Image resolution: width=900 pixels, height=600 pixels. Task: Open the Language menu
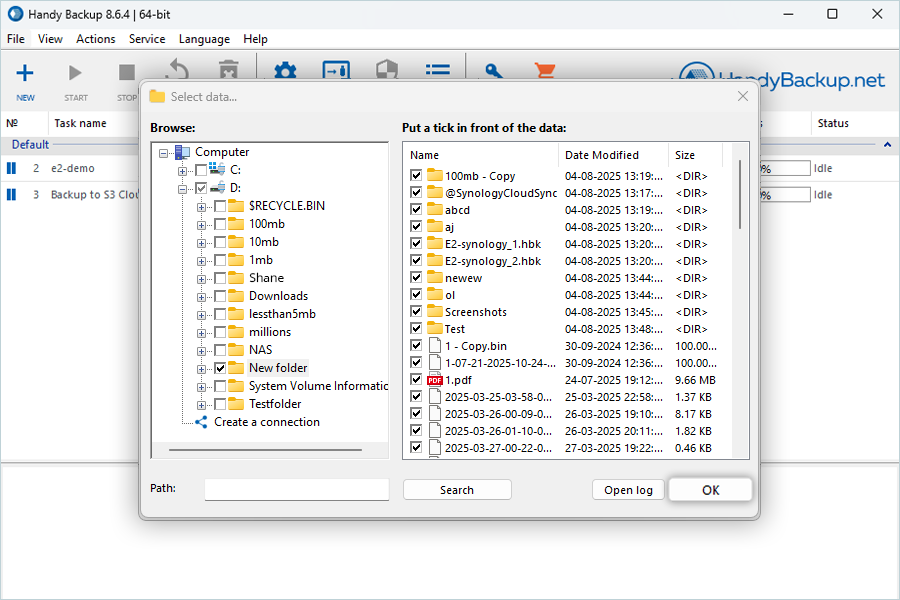coord(204,39)
